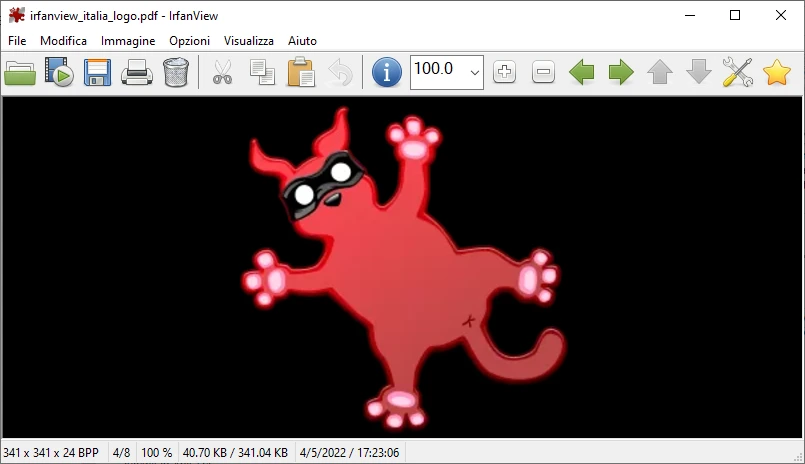The width and height of the screenshot is (805, 464).
Task: Zoom in with the plus magnifier button
Action: 504,72
